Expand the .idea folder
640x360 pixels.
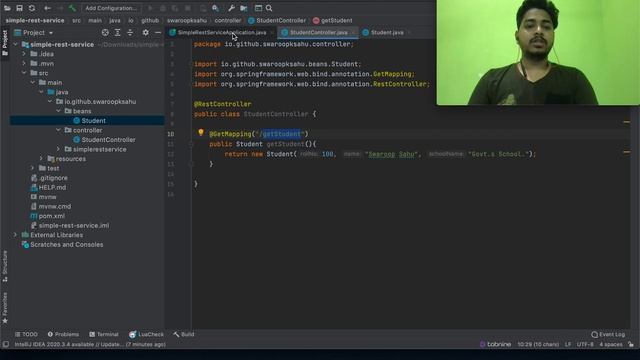pyautogui.click(x=24, y=54)
